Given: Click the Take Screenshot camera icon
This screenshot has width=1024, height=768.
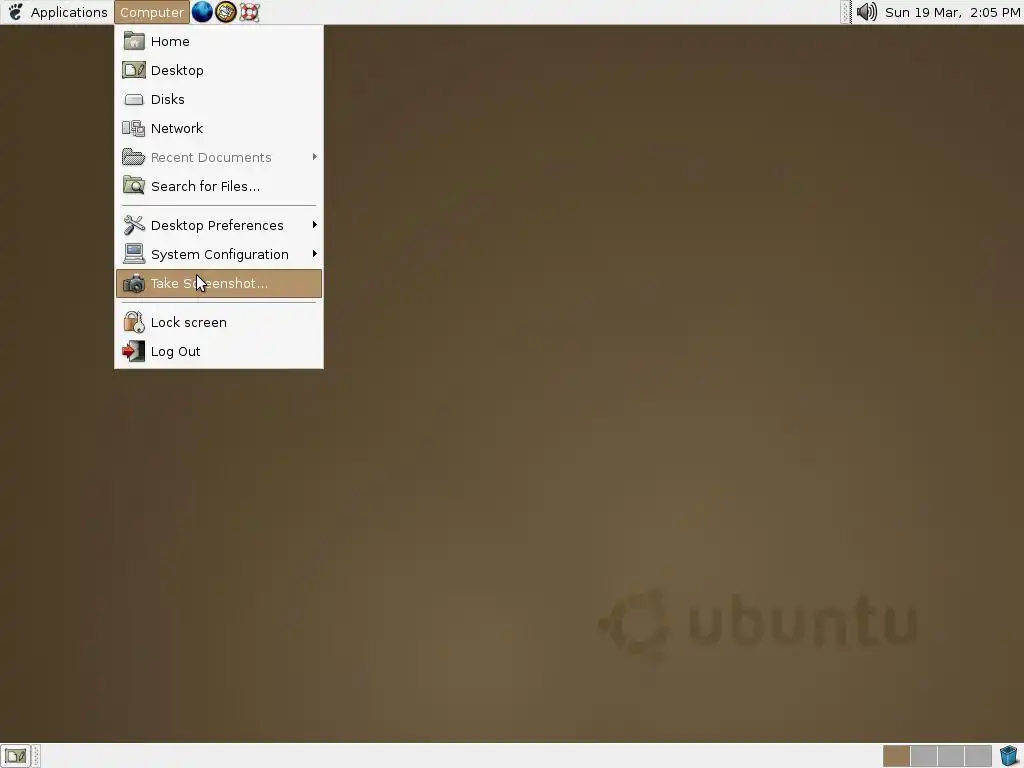Looking at the screenshot, I should click(134, 283).
